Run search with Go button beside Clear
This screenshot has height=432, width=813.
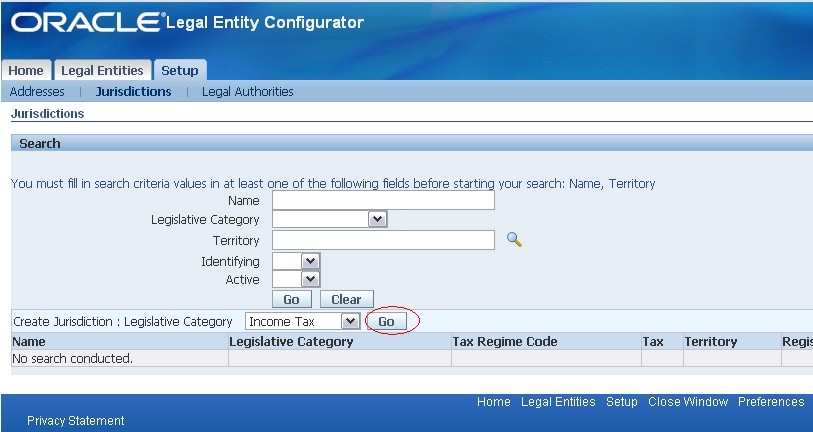(291, 299)
